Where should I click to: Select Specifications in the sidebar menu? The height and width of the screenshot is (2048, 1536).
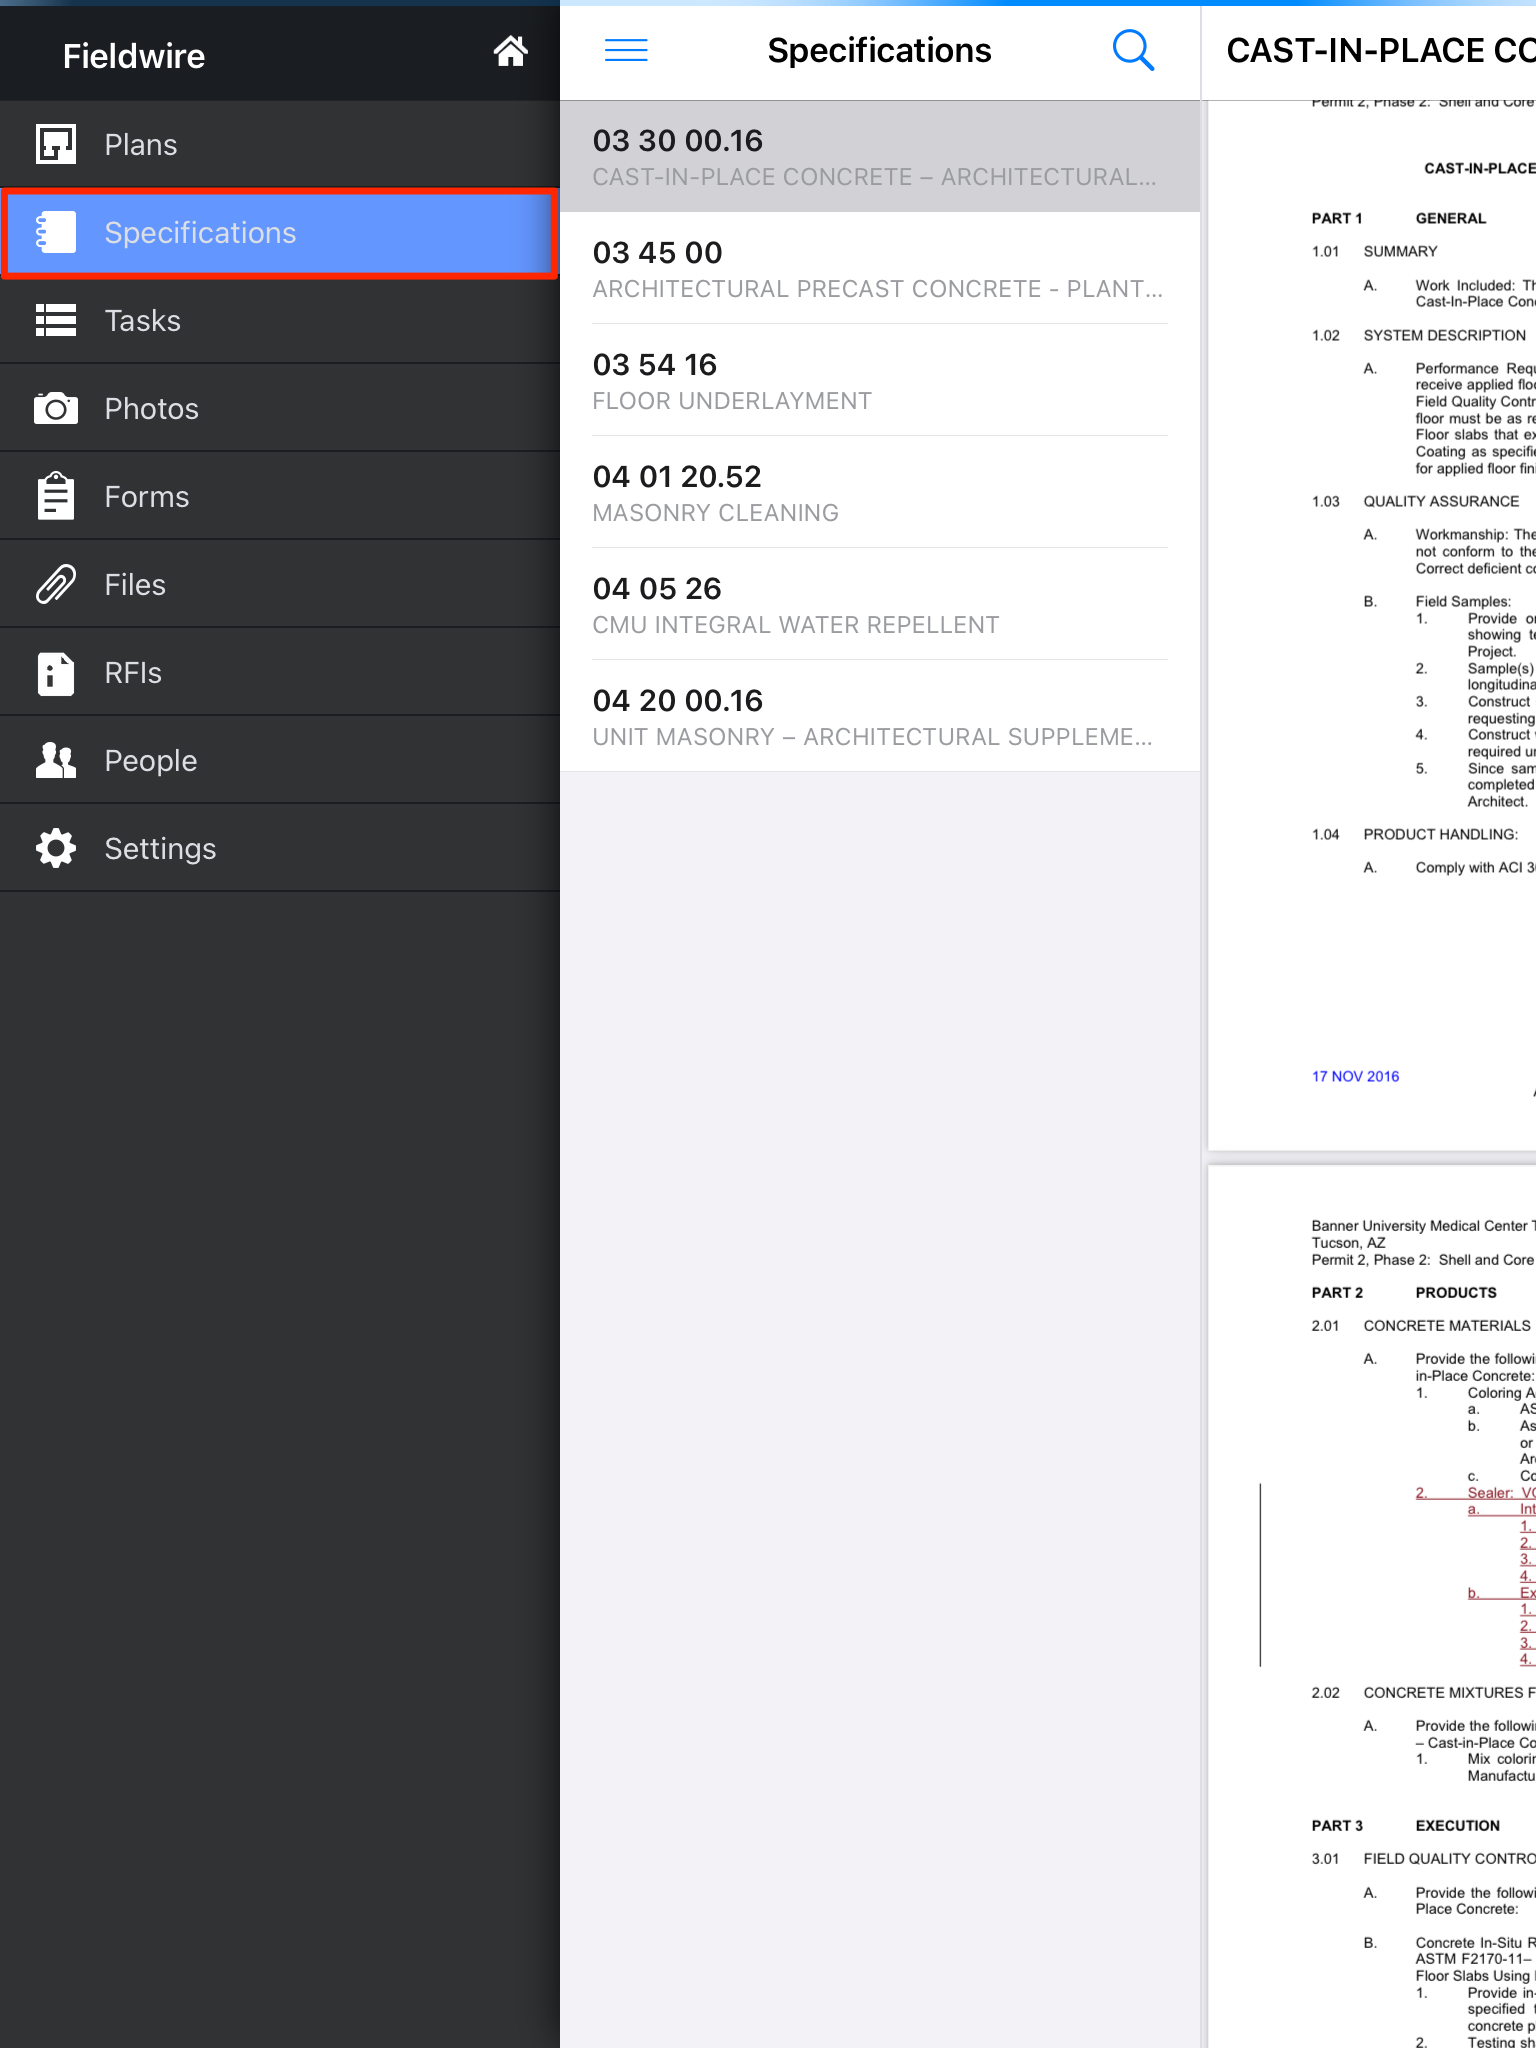[x=200, y=232]
